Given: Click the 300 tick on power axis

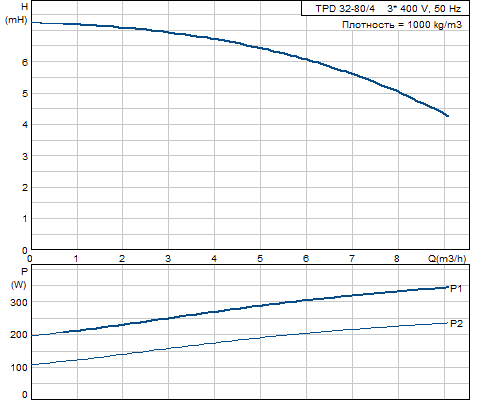Looking at the screenshot, I should [19, 303].
